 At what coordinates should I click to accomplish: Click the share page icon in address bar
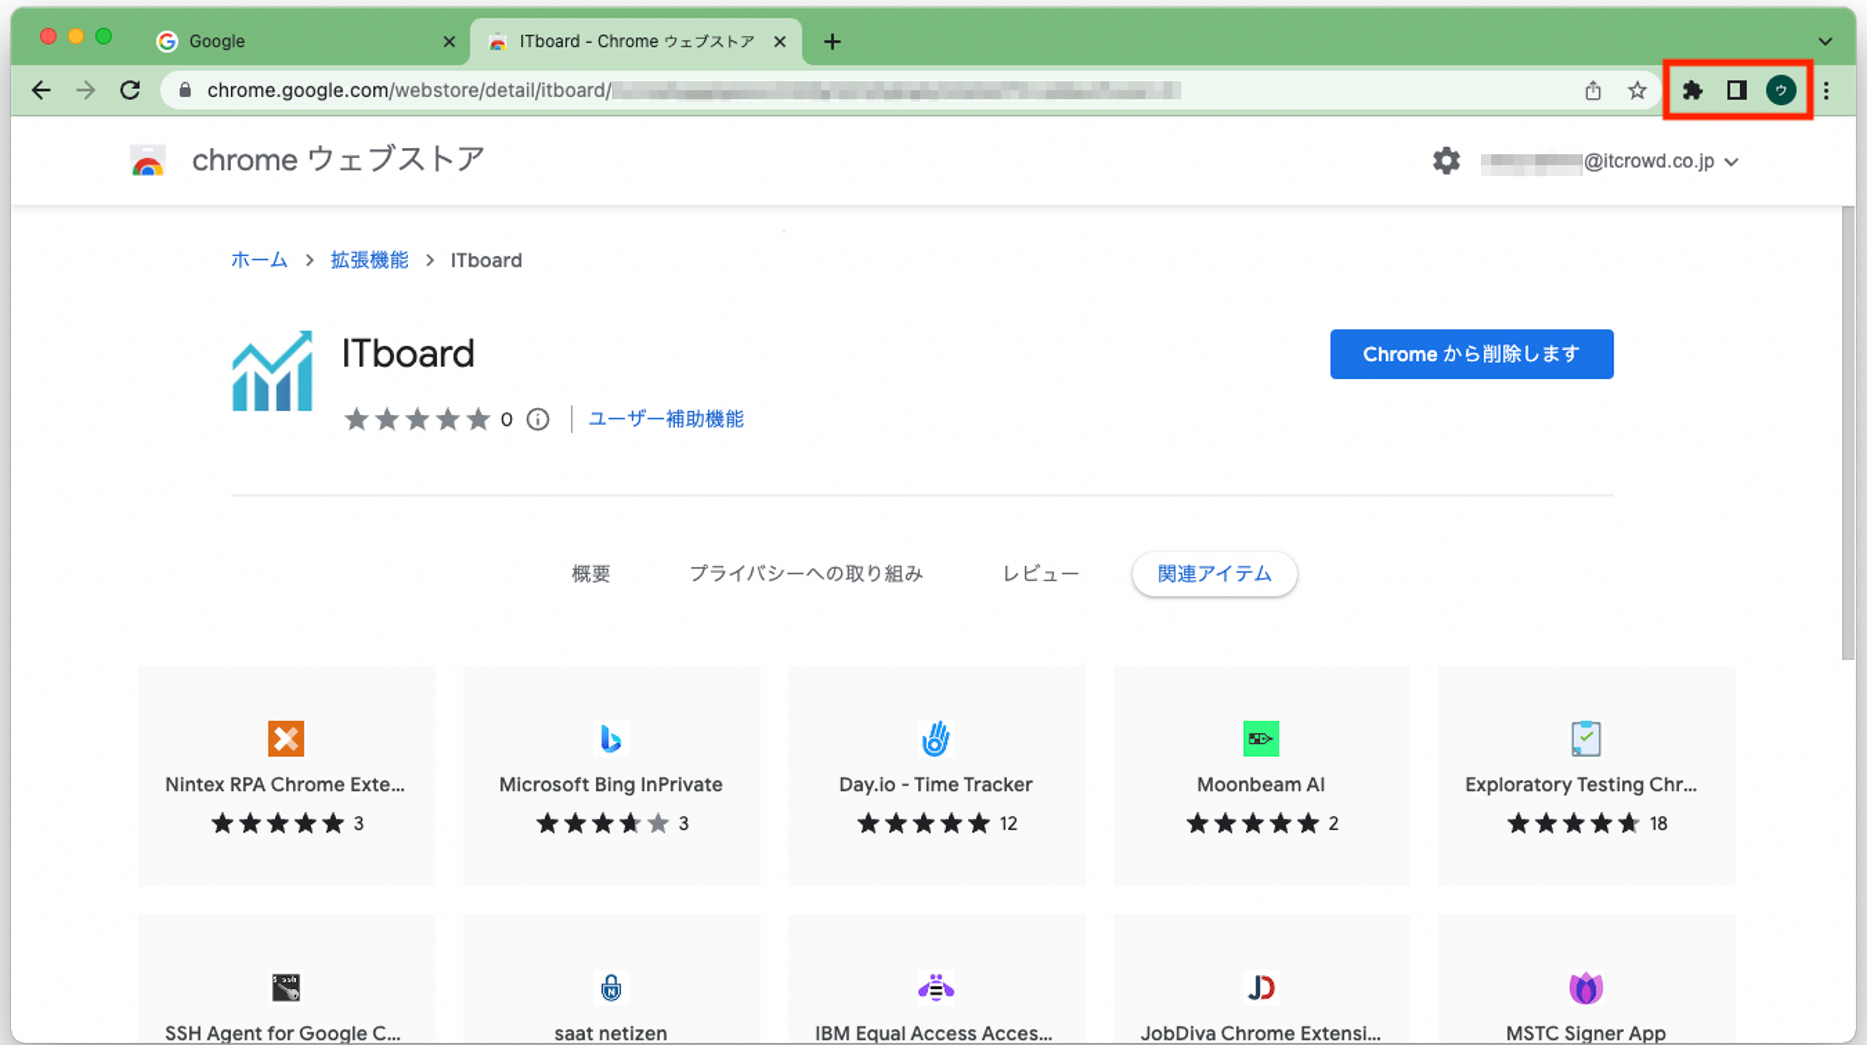[x=1593, y=91]
